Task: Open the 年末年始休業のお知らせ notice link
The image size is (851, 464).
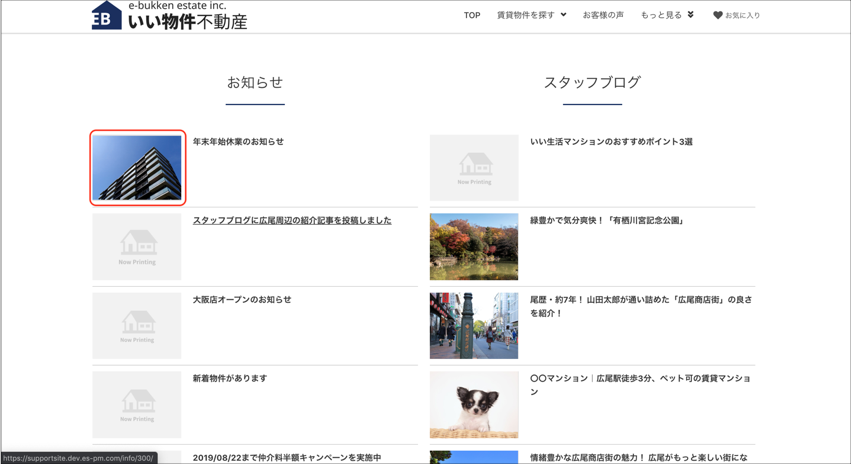Action: pos(238,142)
